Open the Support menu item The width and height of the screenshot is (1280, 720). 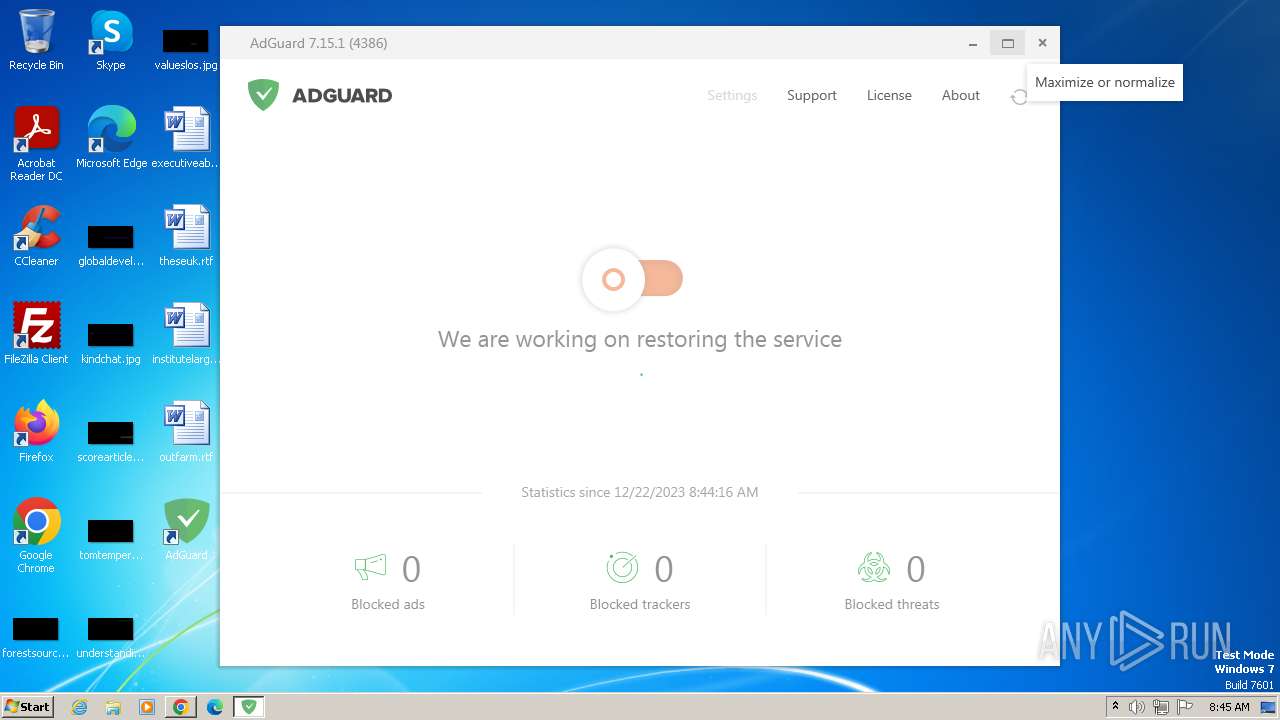811,95
